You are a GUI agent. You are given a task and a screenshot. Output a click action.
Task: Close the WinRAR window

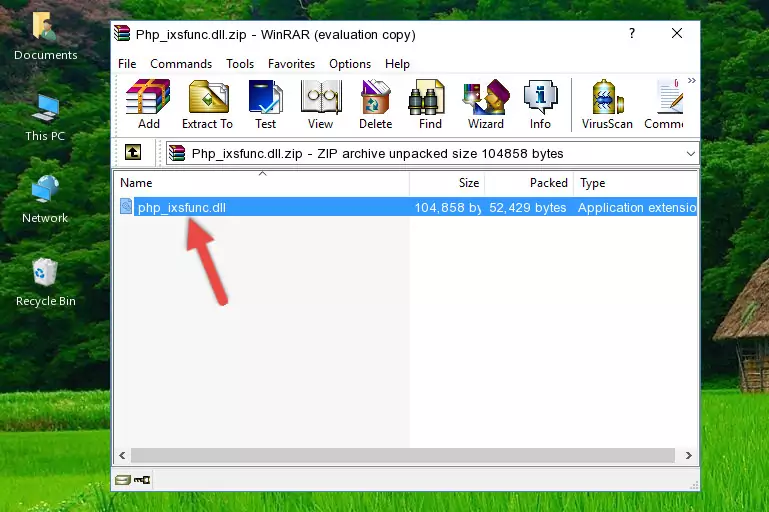(x=677, y=33)
